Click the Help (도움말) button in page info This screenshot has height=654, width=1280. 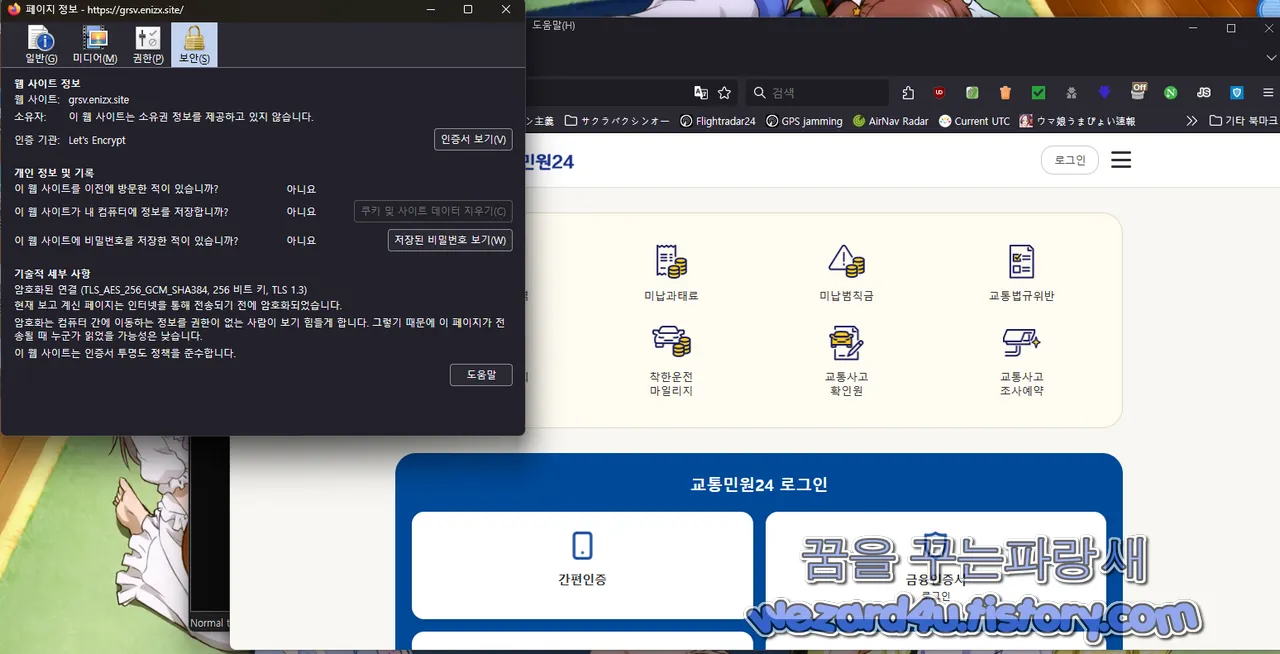pyautogui.click(x=481, y=374)
